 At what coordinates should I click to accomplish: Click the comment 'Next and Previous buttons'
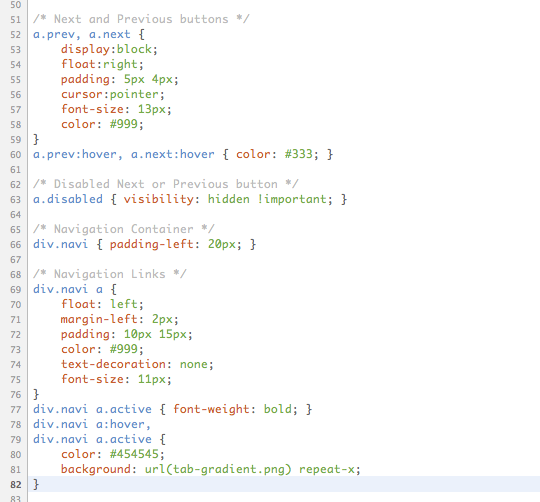coord(141,19)
